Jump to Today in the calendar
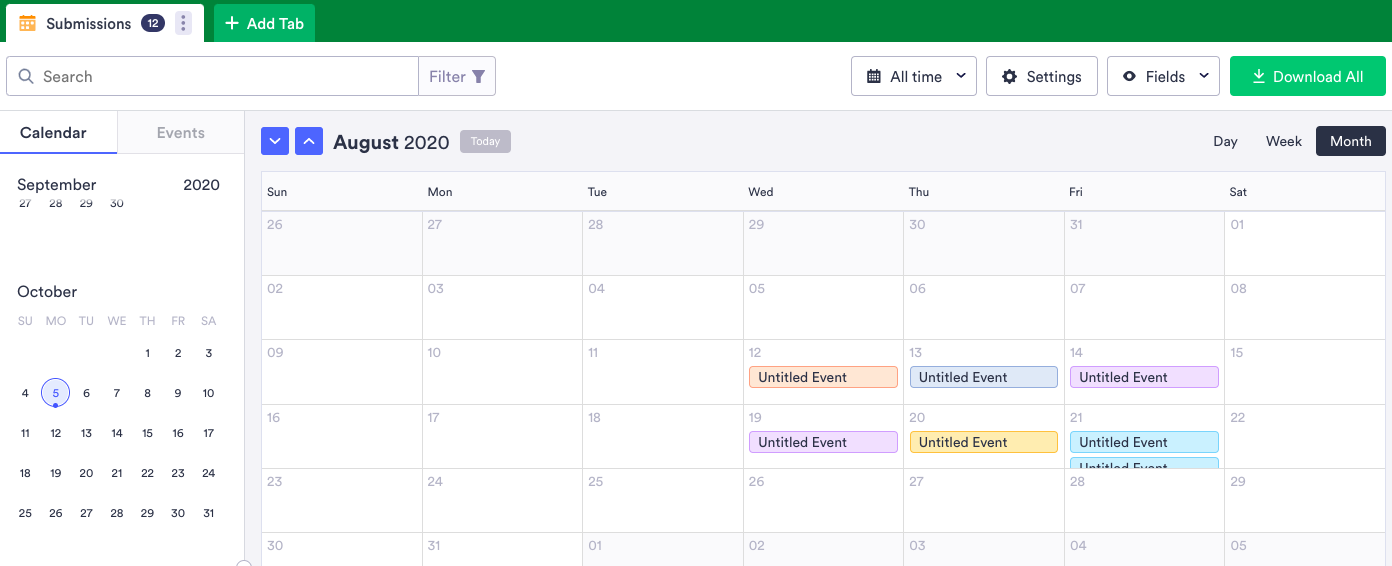The image size is (1392, 566). pyautogui.click(x=485, y=142)
